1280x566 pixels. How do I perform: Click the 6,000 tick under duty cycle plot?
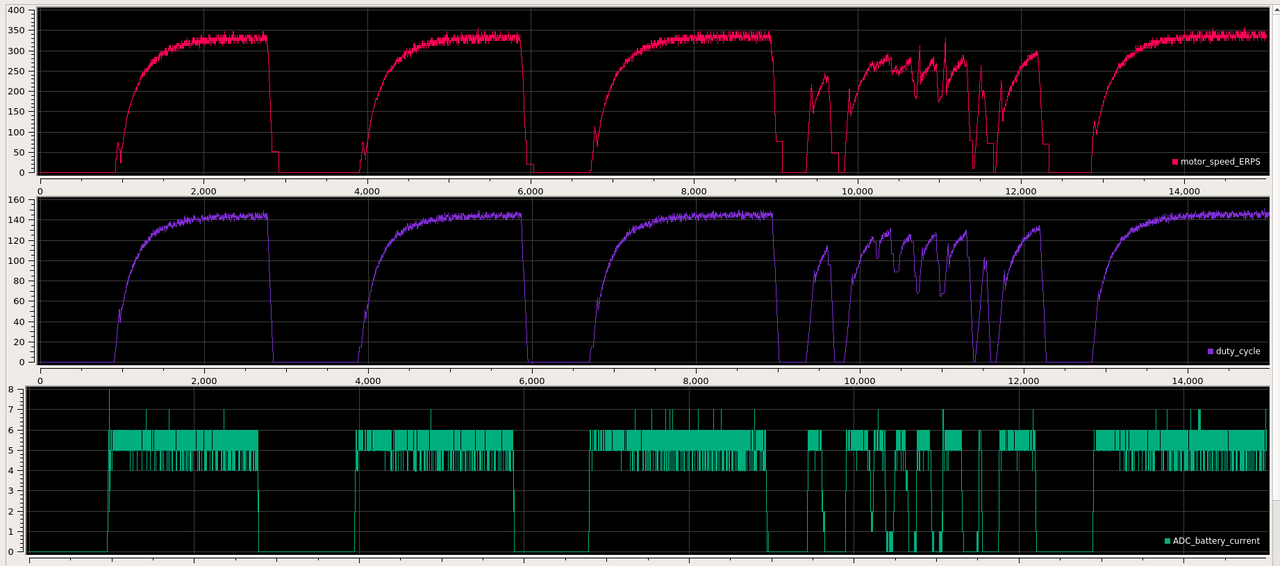[531, 380]
